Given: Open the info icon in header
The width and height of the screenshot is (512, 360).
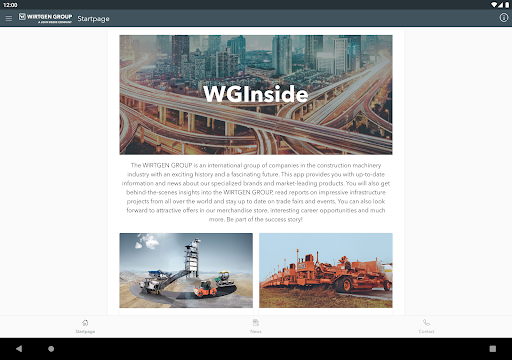Looking at the screenshot, I should 503,18.
